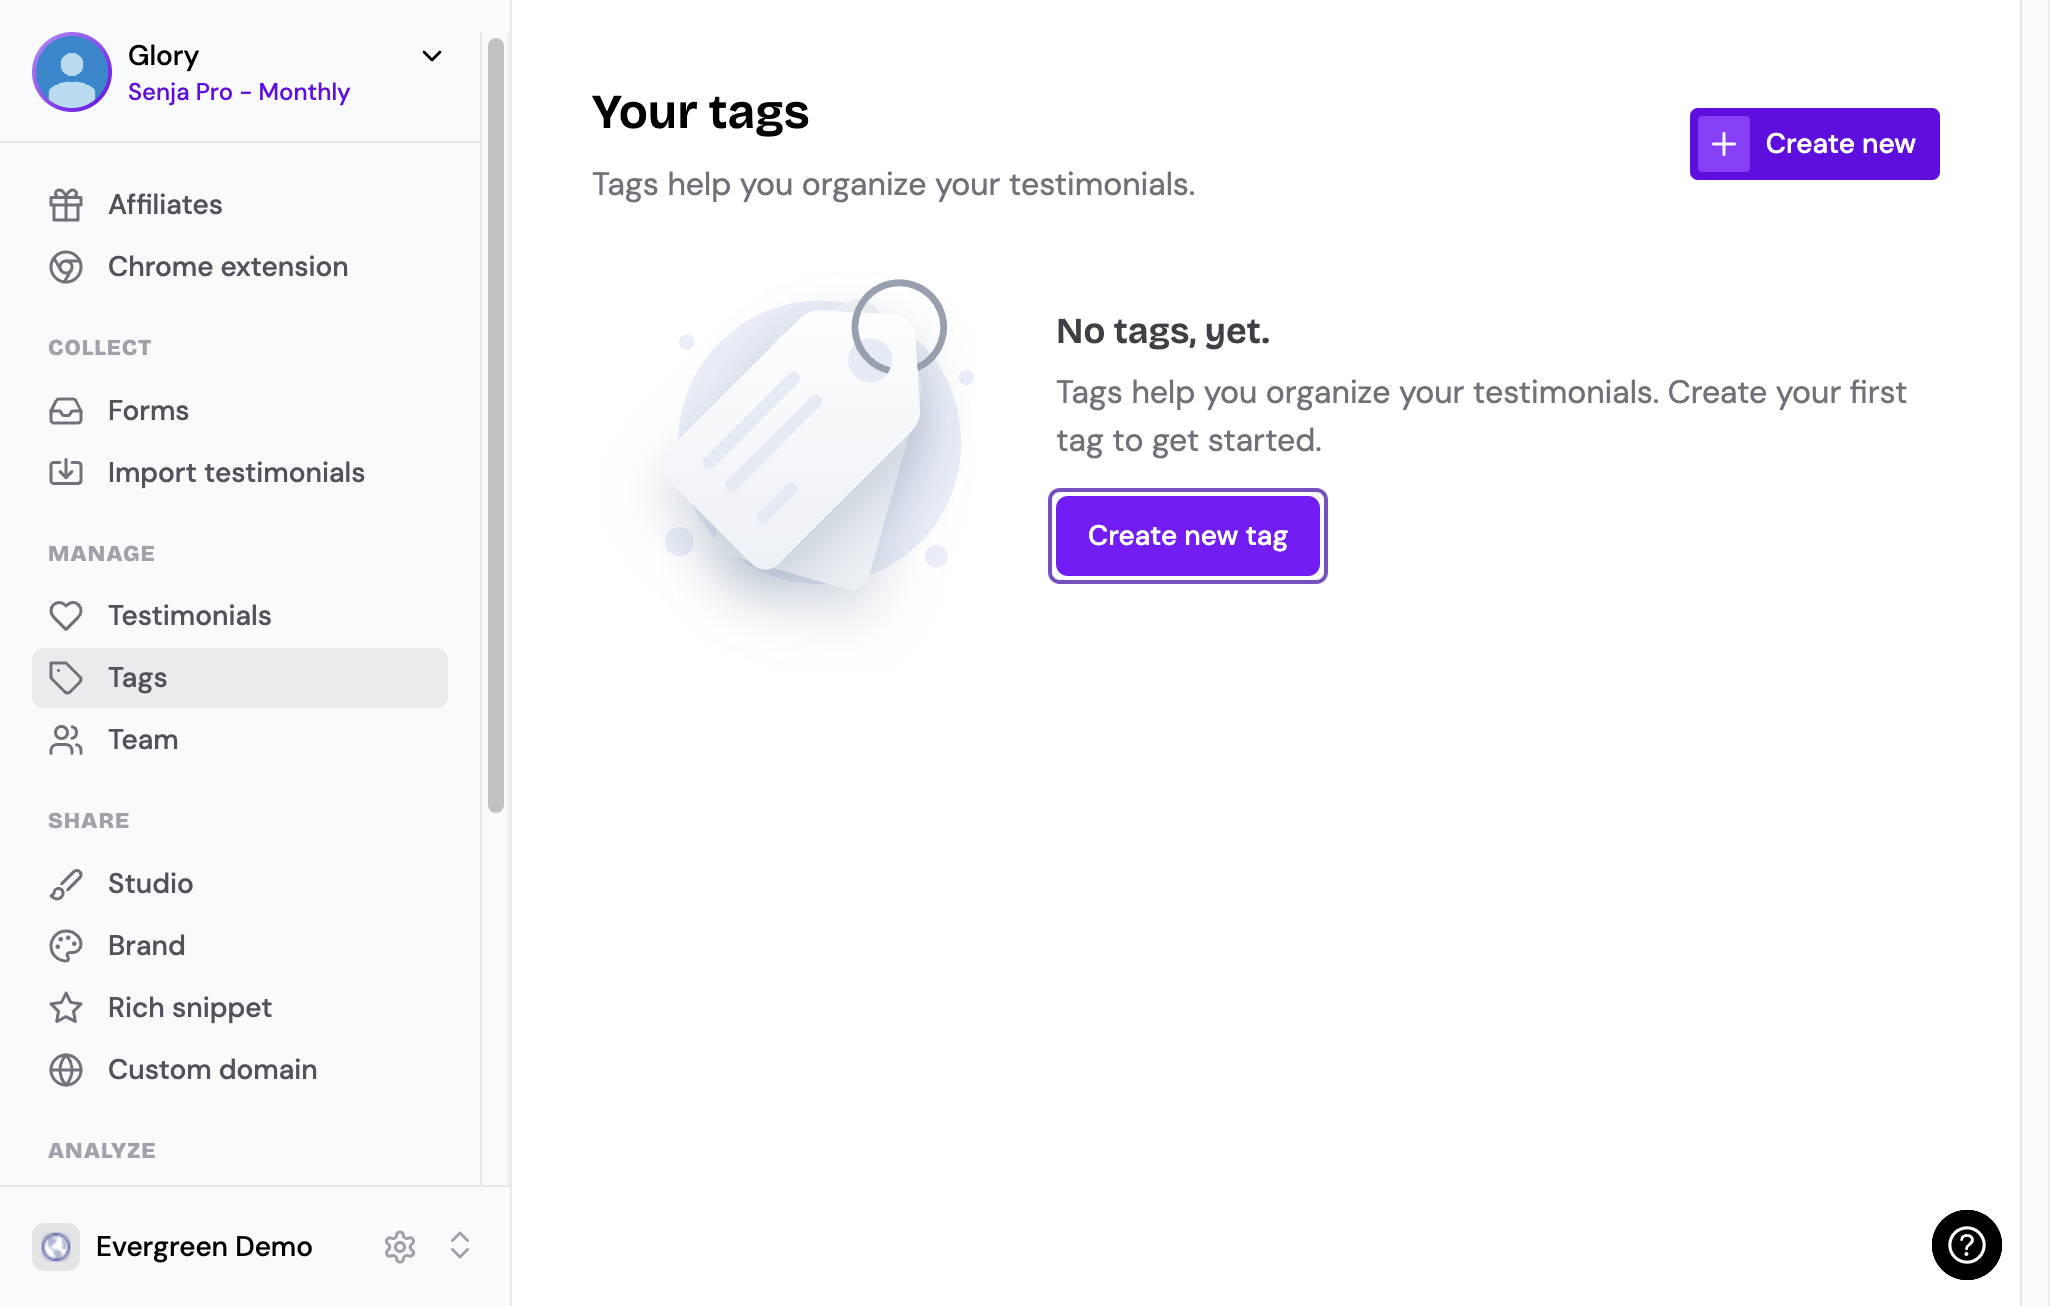This screenshot has height=1306, width=2050.
Task: Click the Rich snippet star icon
Action: (x=66, y=1008)
